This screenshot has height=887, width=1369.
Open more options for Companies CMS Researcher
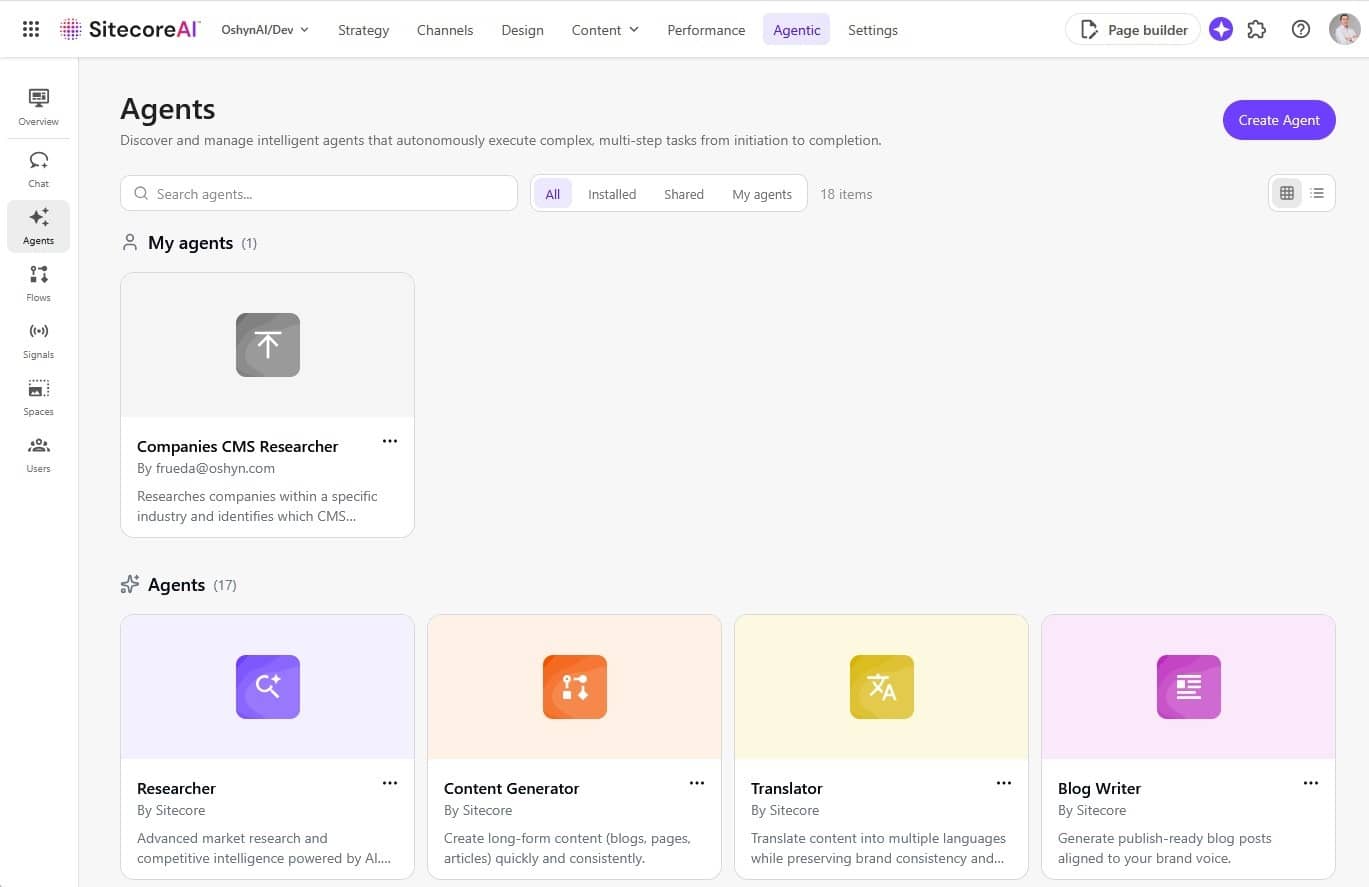coord(390,441)
